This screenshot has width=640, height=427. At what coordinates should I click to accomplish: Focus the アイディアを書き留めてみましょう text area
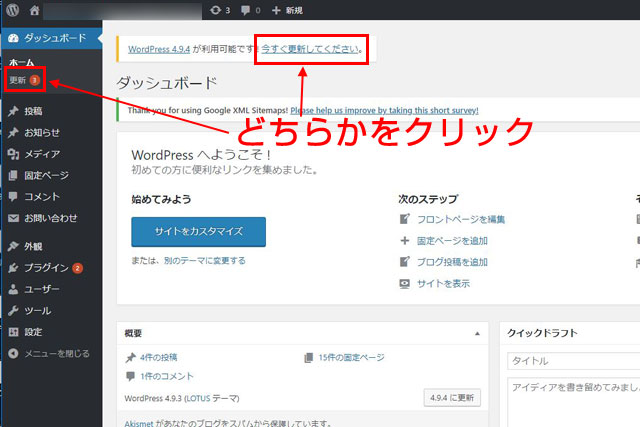(573, 402)
